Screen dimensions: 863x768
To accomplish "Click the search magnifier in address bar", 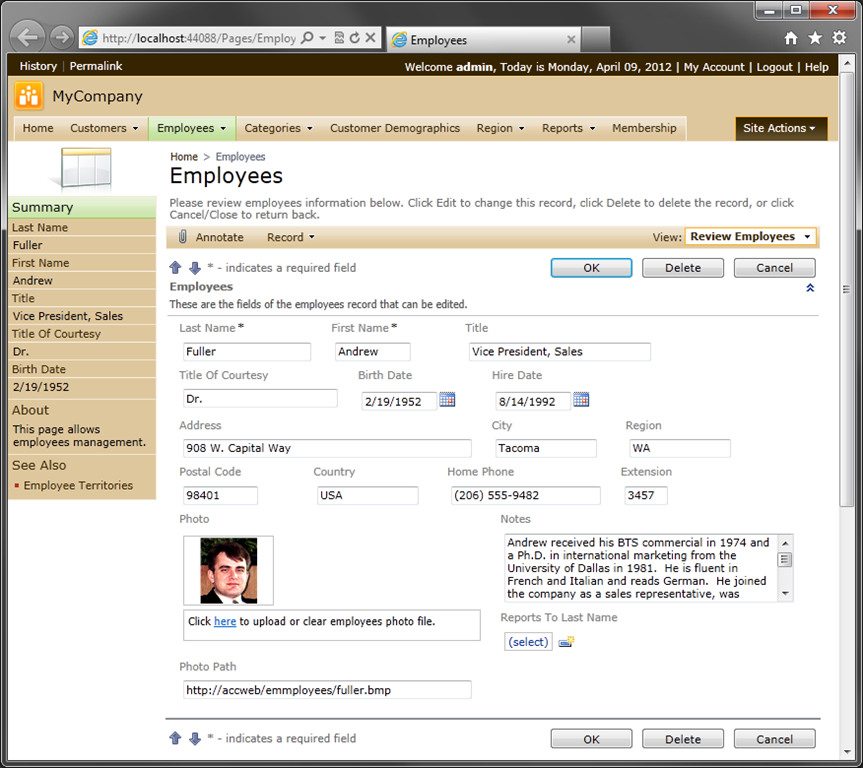I will [x=308, y=37].
